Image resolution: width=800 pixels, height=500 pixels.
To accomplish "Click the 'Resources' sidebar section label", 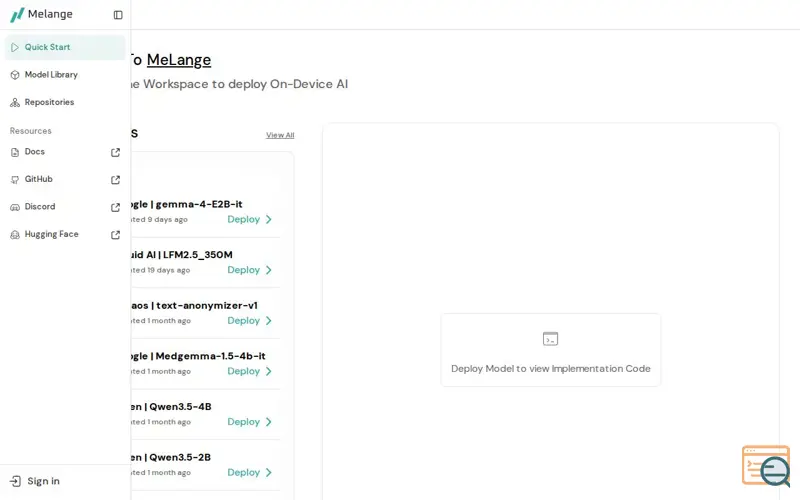I will tap(31, 131).
